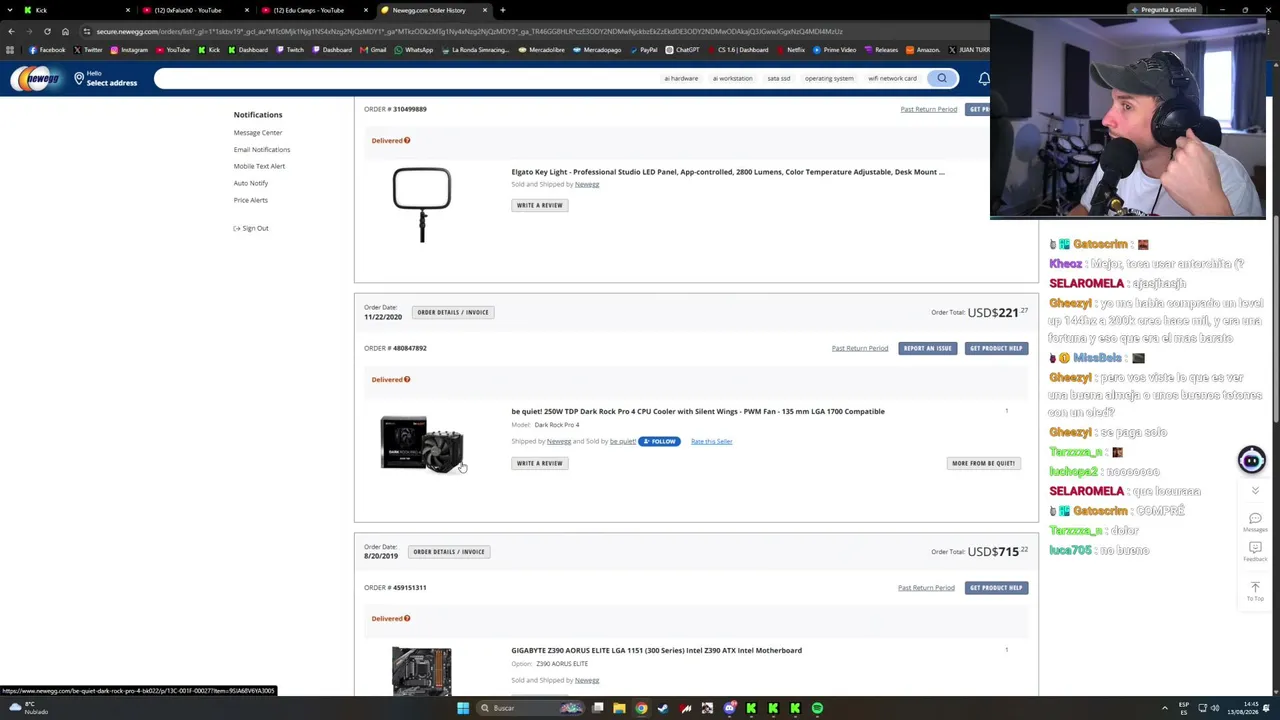Open Order Details / Invoice for the 11/22/2020 order
The image size is (1280, 720).
453,312
